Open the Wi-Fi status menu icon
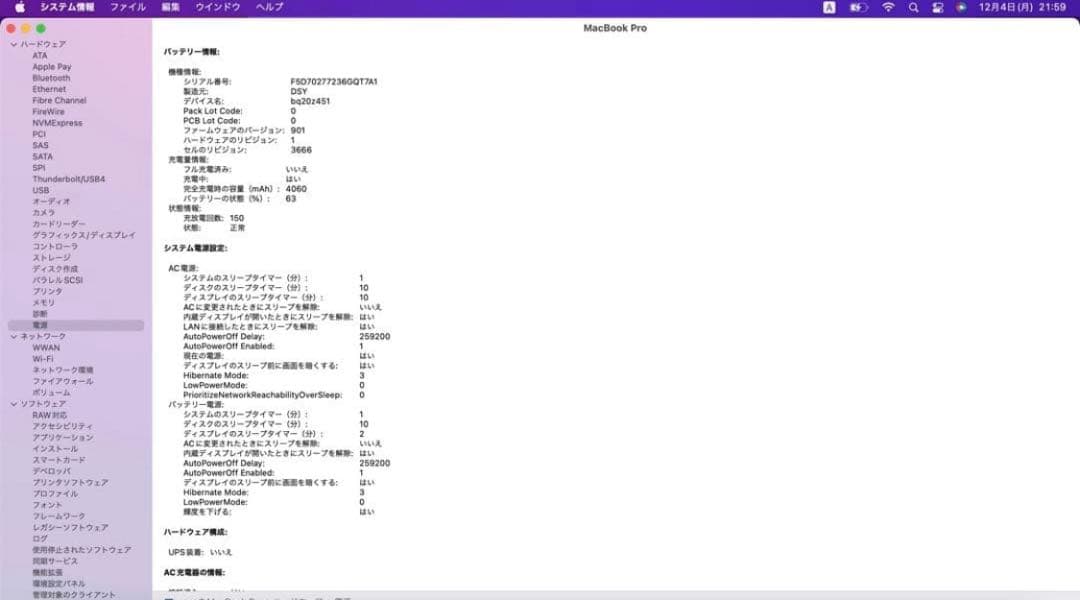Screen dimensions: 1080x600 pyautogui.click(x=889, y=7)
